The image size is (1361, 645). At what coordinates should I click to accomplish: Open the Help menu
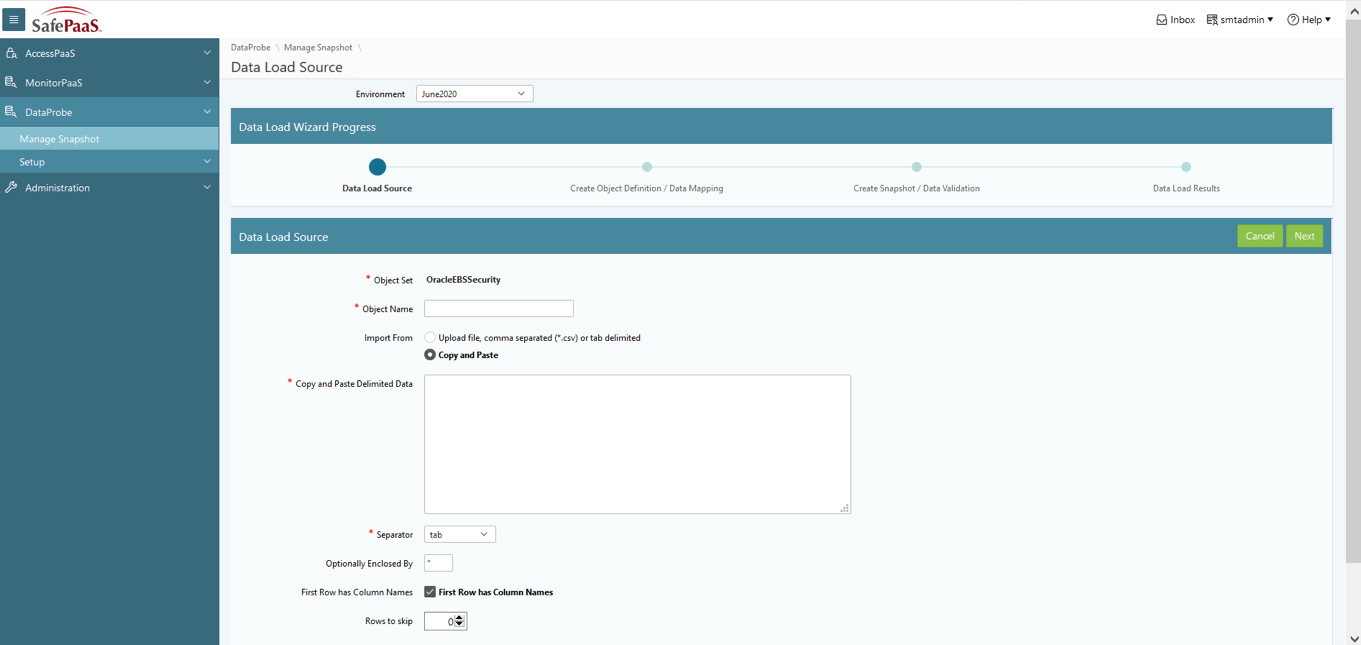[1309, 19]
